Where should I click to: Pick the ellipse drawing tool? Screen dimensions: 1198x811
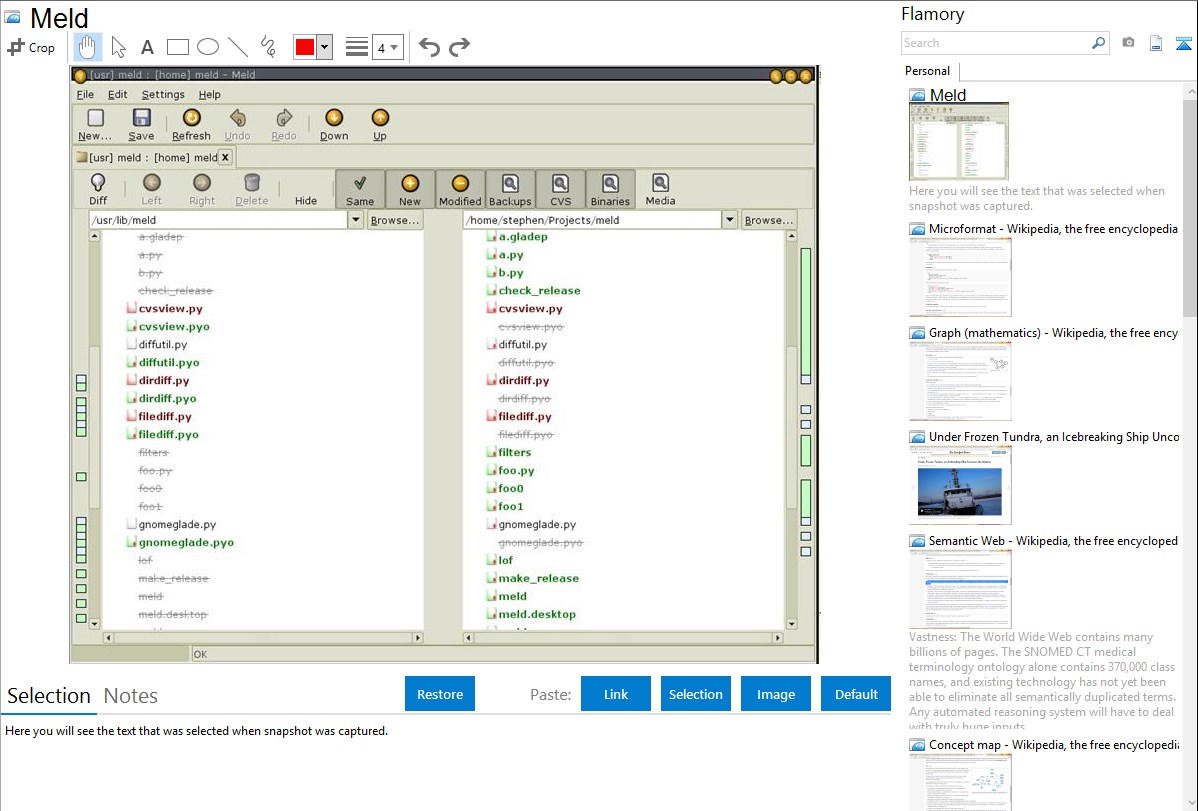pyautogui.click(x=208, y=47)
